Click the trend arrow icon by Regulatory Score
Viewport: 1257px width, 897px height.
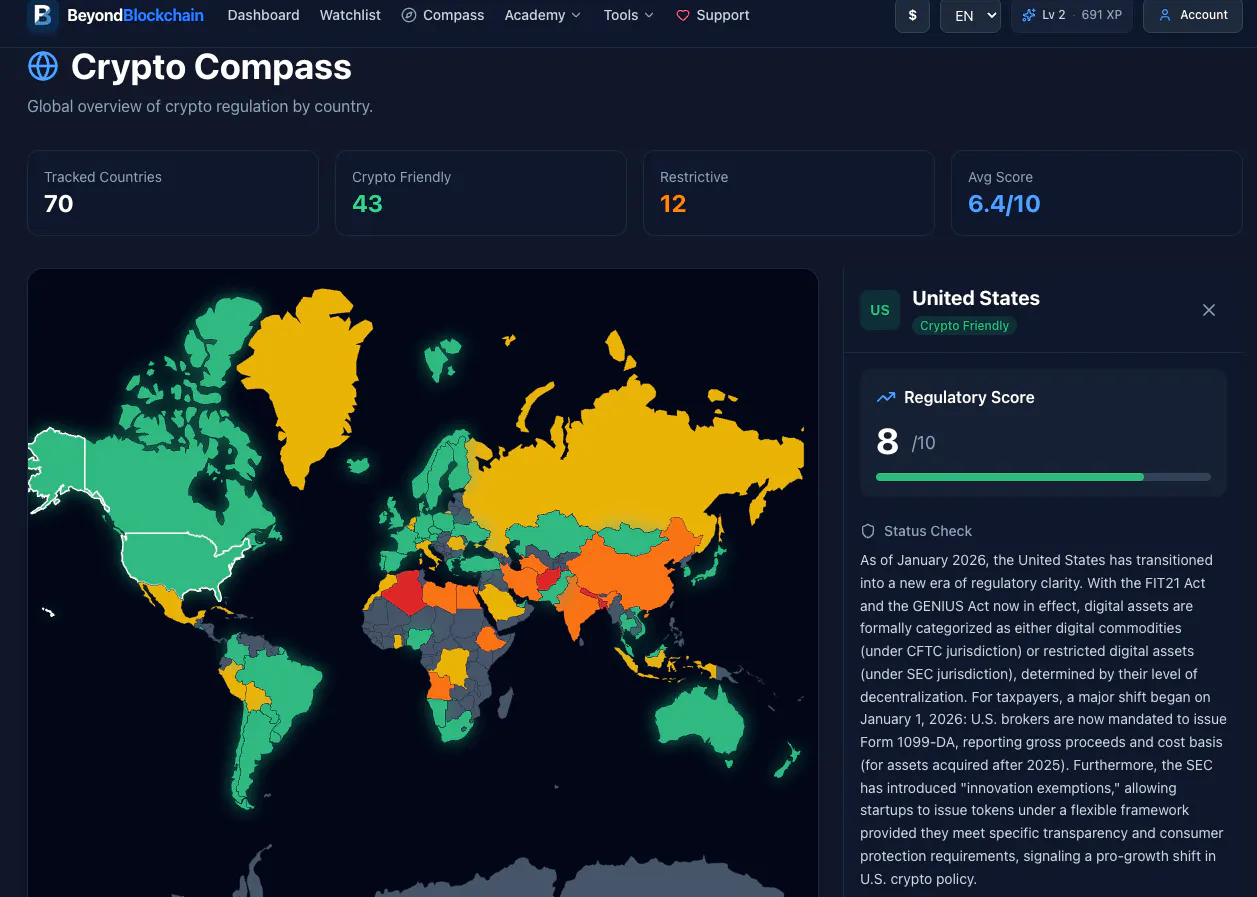886,397
